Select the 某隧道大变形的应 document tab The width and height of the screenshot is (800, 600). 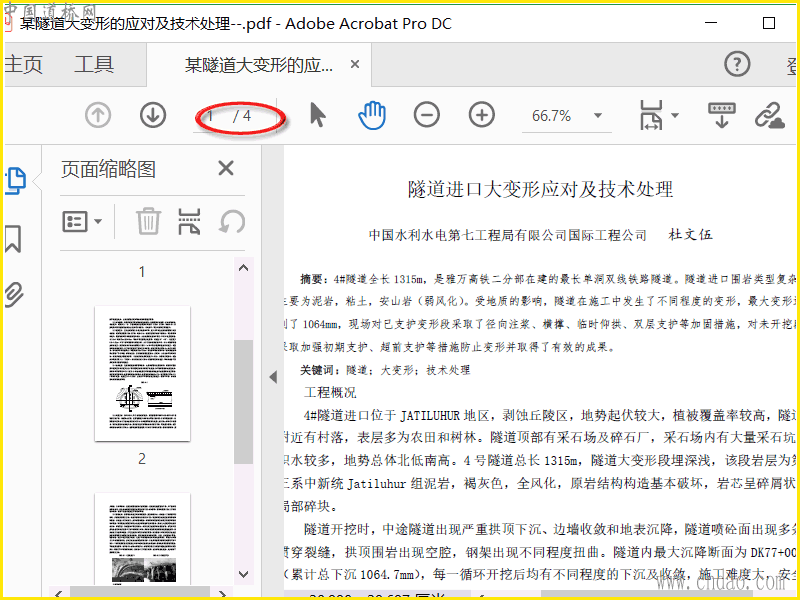259,65
